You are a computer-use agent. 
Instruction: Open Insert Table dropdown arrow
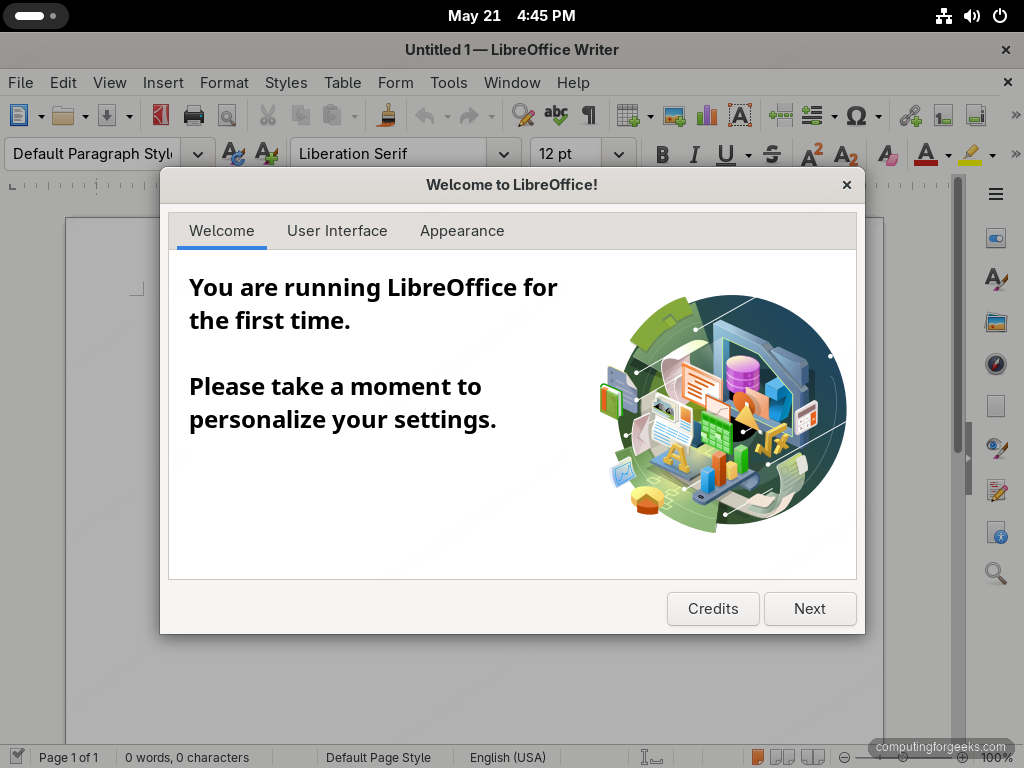(x=650, y=117)
